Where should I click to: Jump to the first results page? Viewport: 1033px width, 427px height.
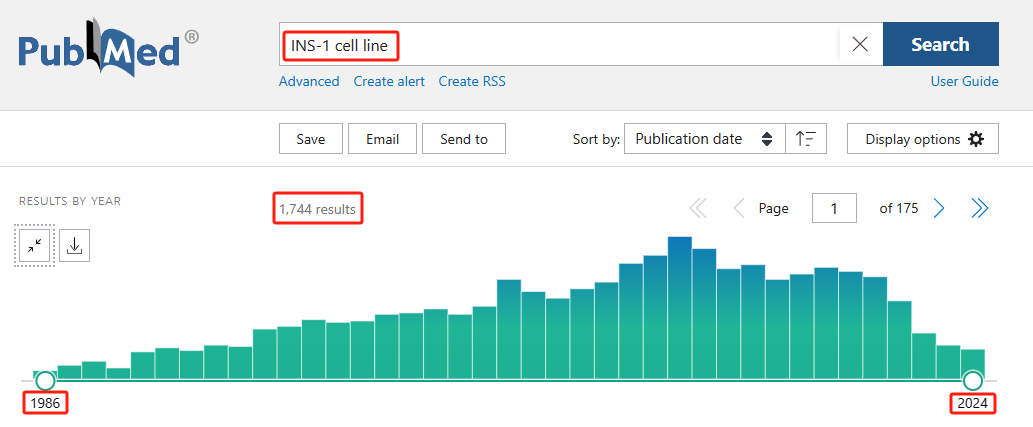pyautogui.click(x=697, y=209)
